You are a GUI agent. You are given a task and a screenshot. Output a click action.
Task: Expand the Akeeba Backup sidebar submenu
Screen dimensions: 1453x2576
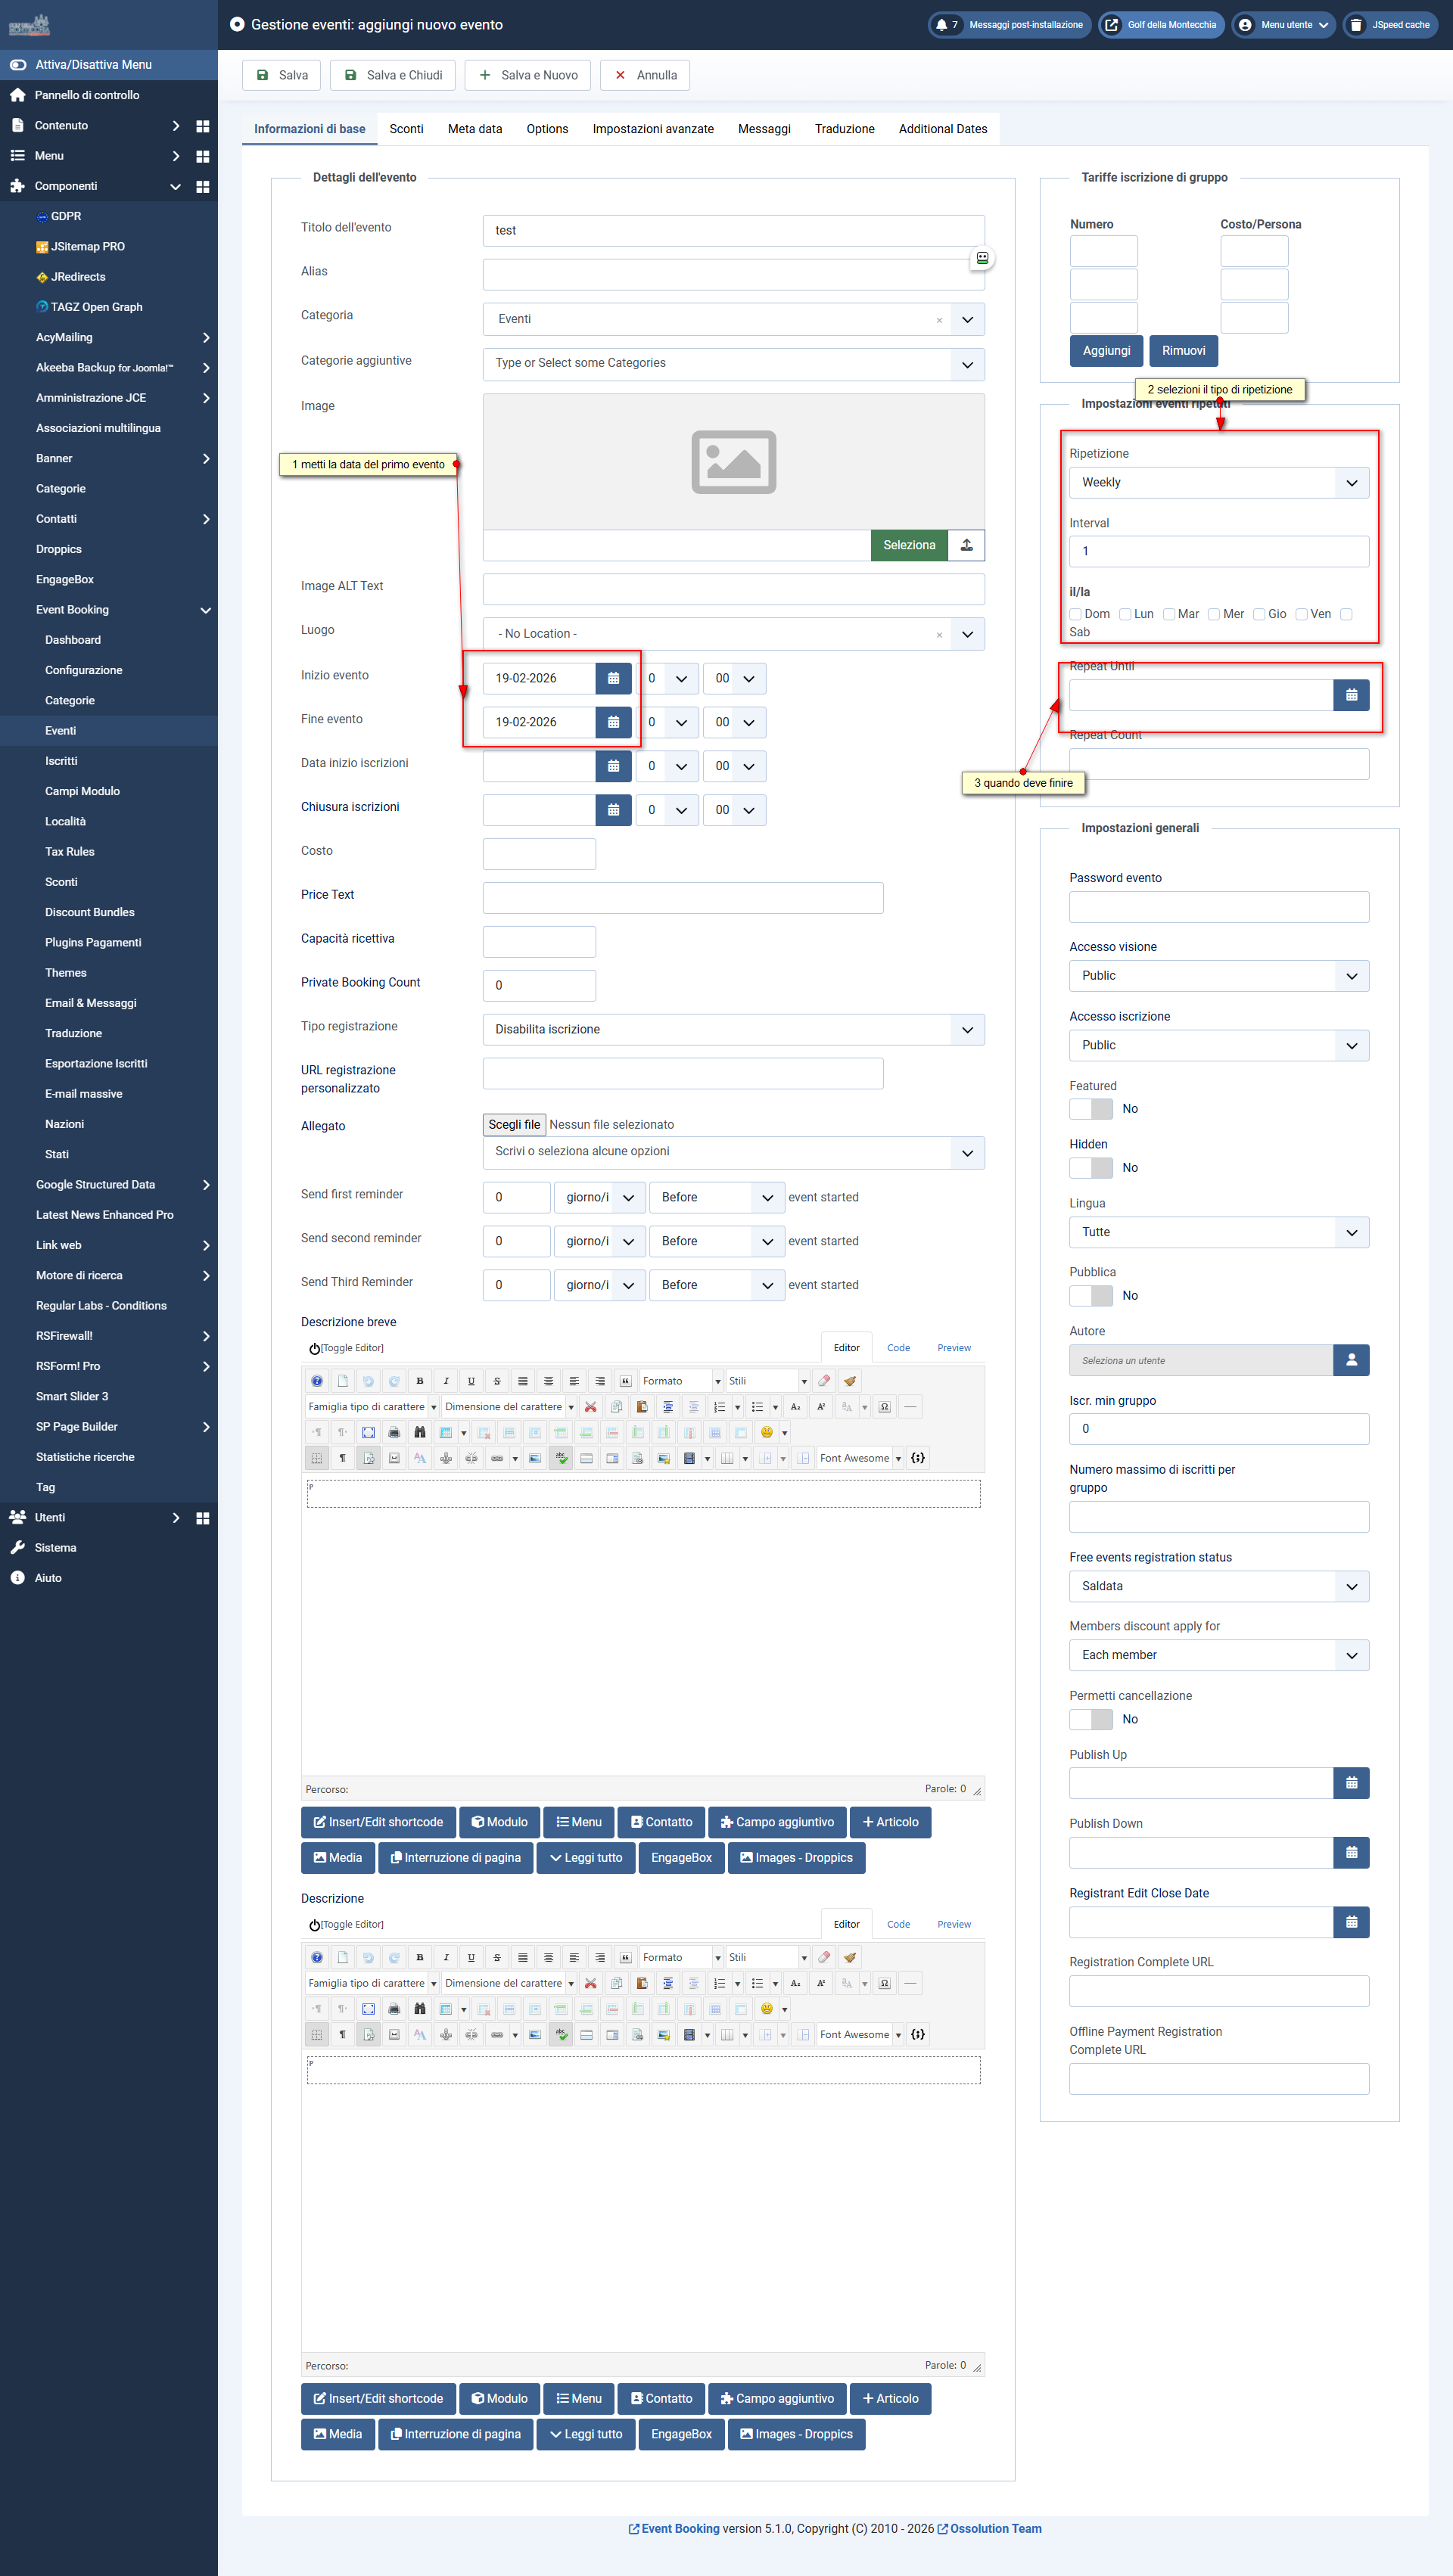[x=206, y=368]
